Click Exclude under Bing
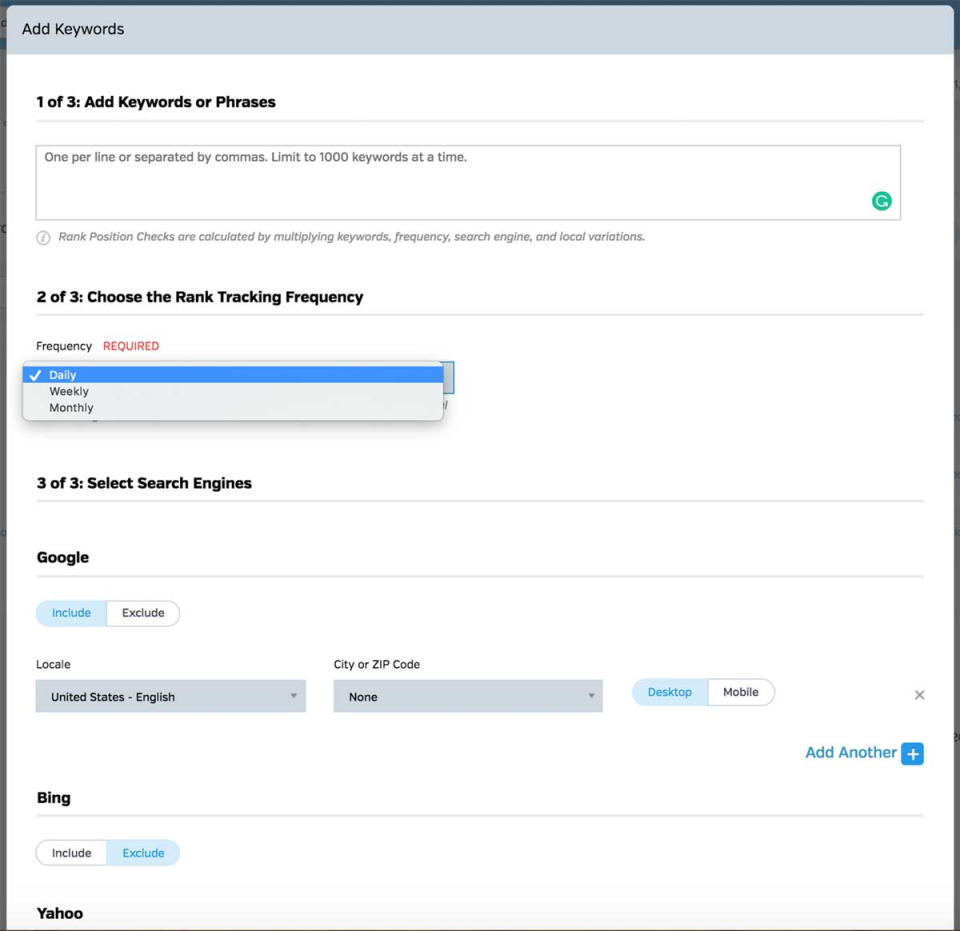The image size is (960, 931). tap(143, 853)
